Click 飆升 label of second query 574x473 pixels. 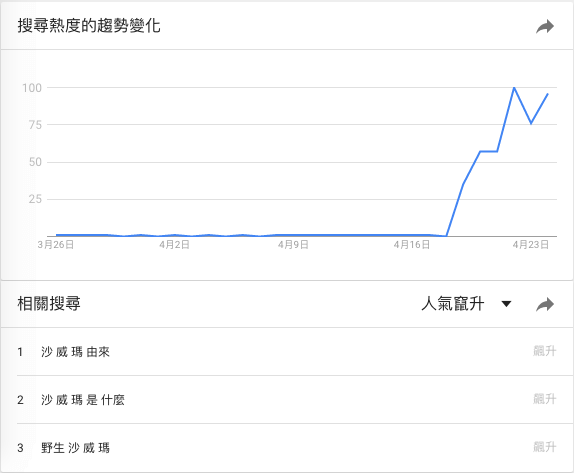545,399
